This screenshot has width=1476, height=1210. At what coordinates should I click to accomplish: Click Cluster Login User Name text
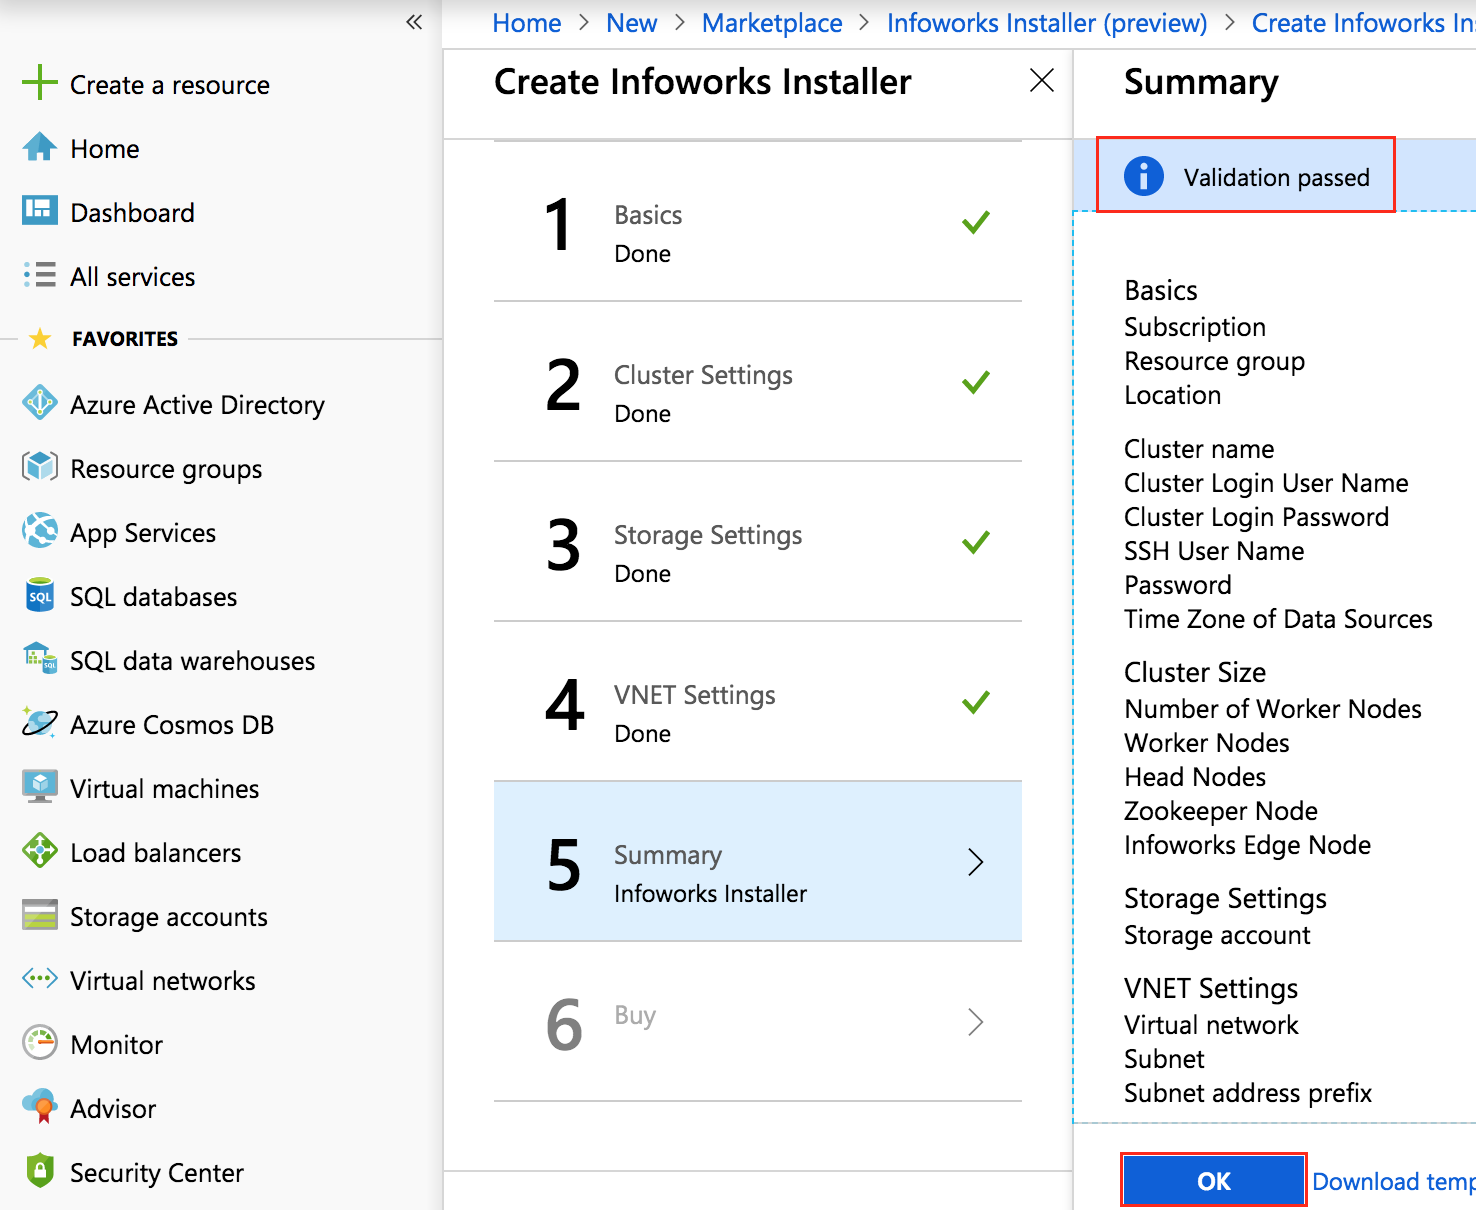tap(1266, 483)
